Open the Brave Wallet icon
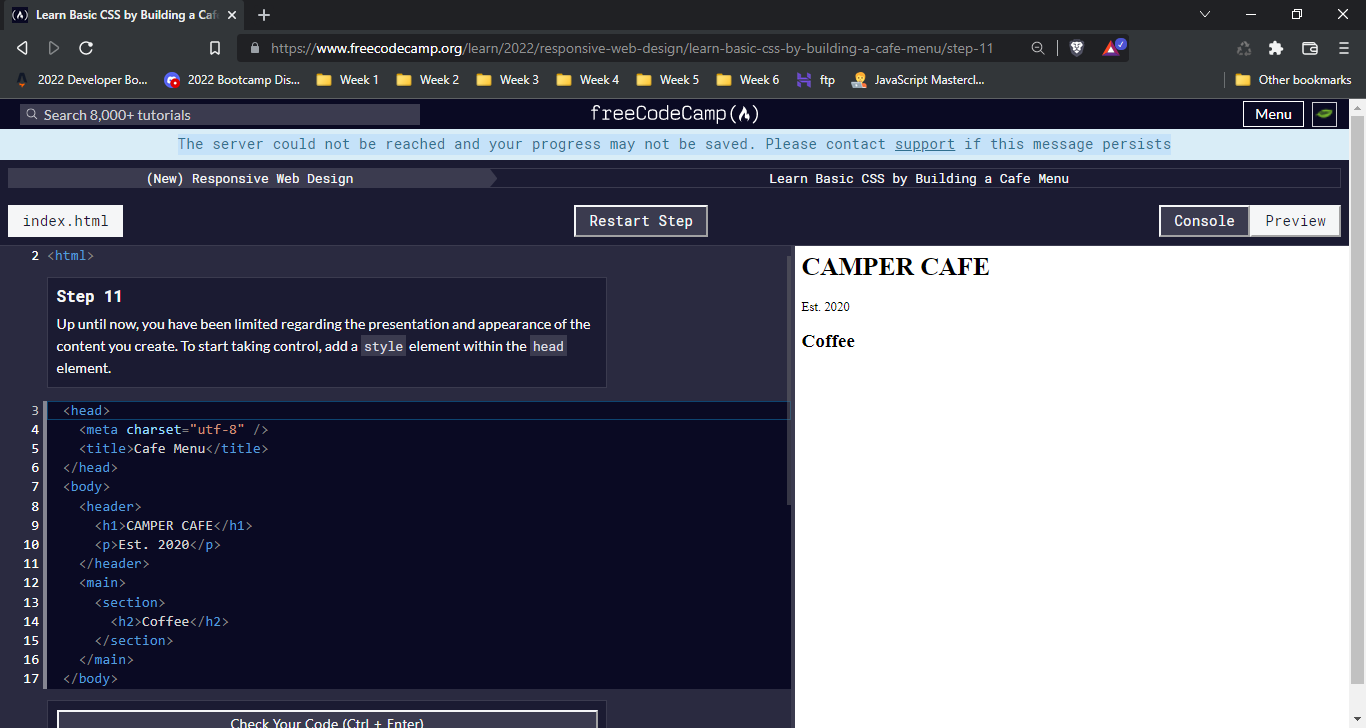The image size is (1366, 728). pos(1311,47)
